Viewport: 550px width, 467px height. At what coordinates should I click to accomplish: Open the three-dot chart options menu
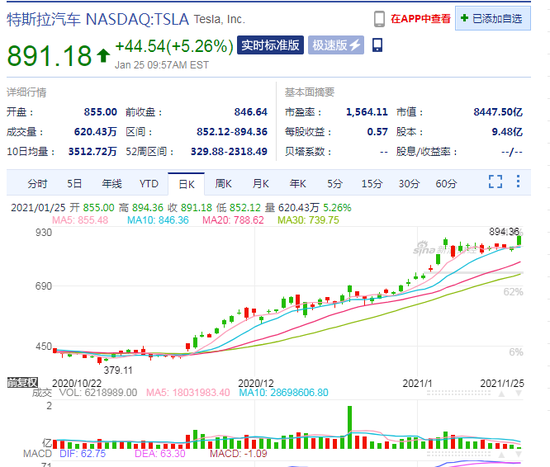click(518, 181)
